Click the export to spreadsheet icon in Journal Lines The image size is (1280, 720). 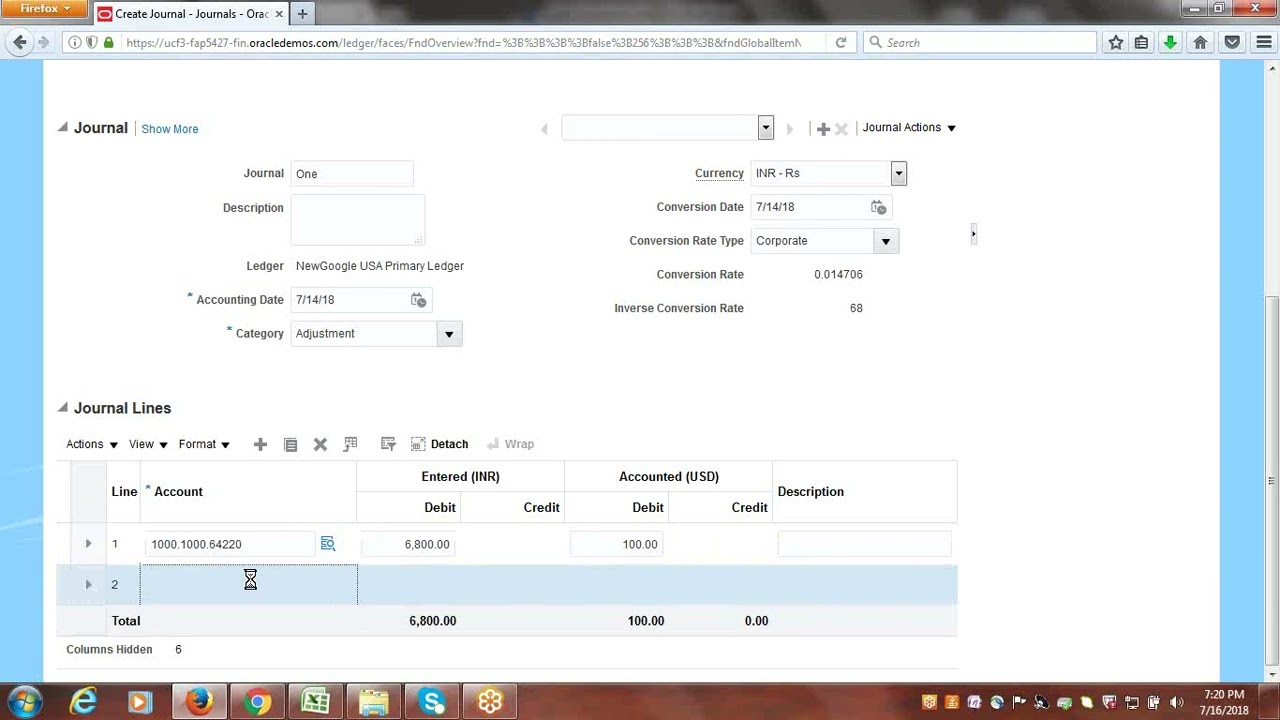click(350, 444)
